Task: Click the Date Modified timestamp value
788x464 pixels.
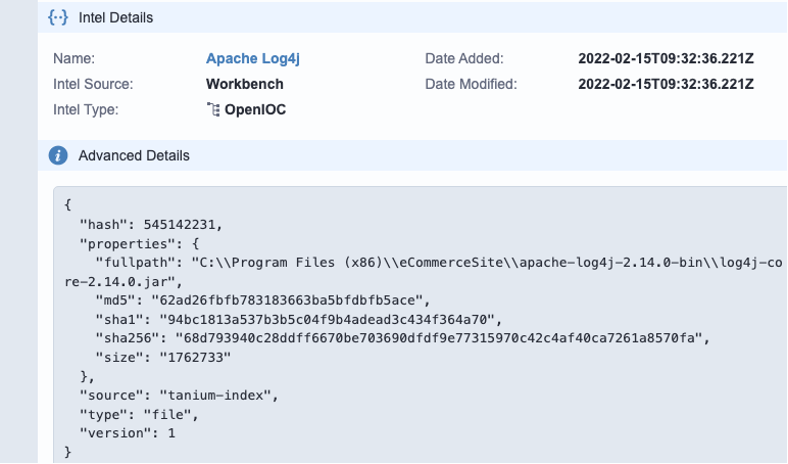Action: [x=666, y=84]
